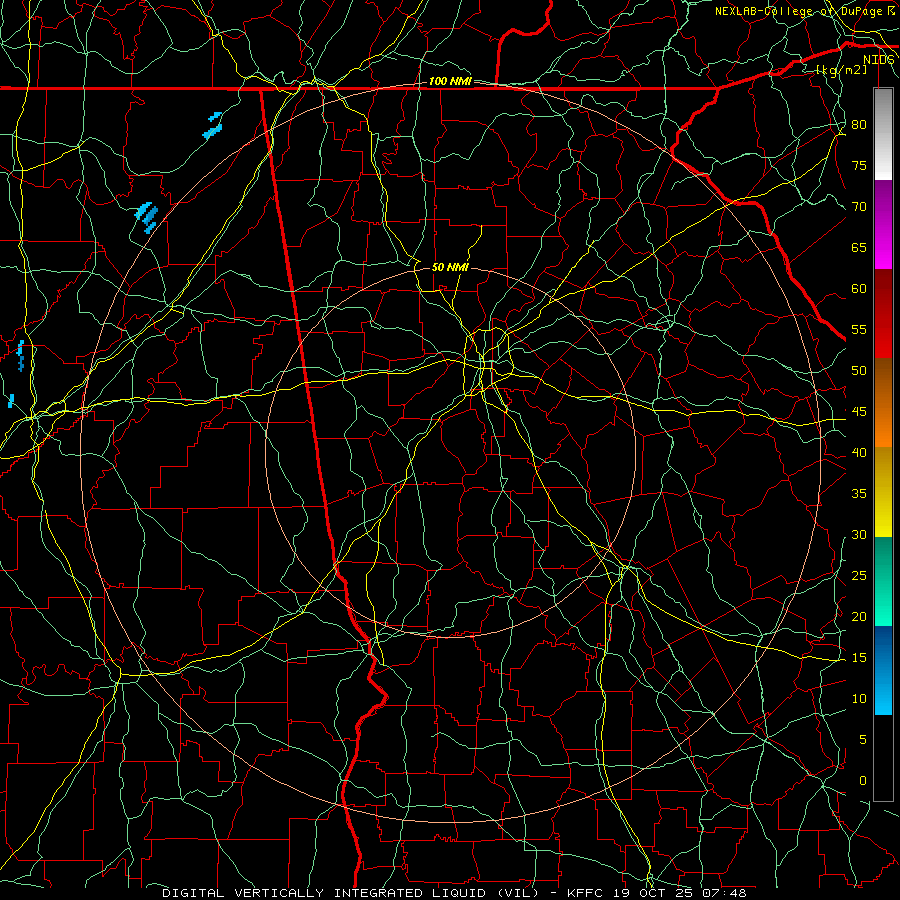Image resolution: width=900 pixels, height=900 pixels.
Task: Click the scale value 65
Action: click(859, 248)
